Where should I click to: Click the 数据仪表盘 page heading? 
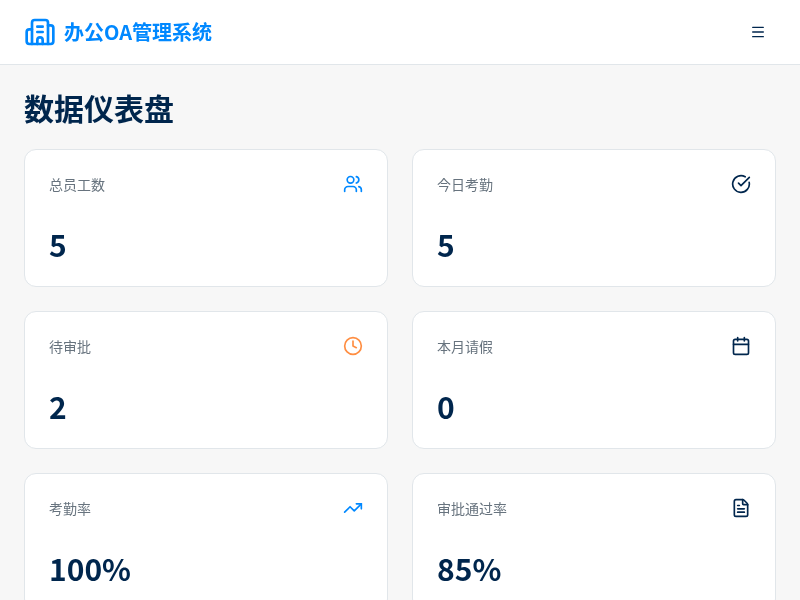click(x=99, y=109)
